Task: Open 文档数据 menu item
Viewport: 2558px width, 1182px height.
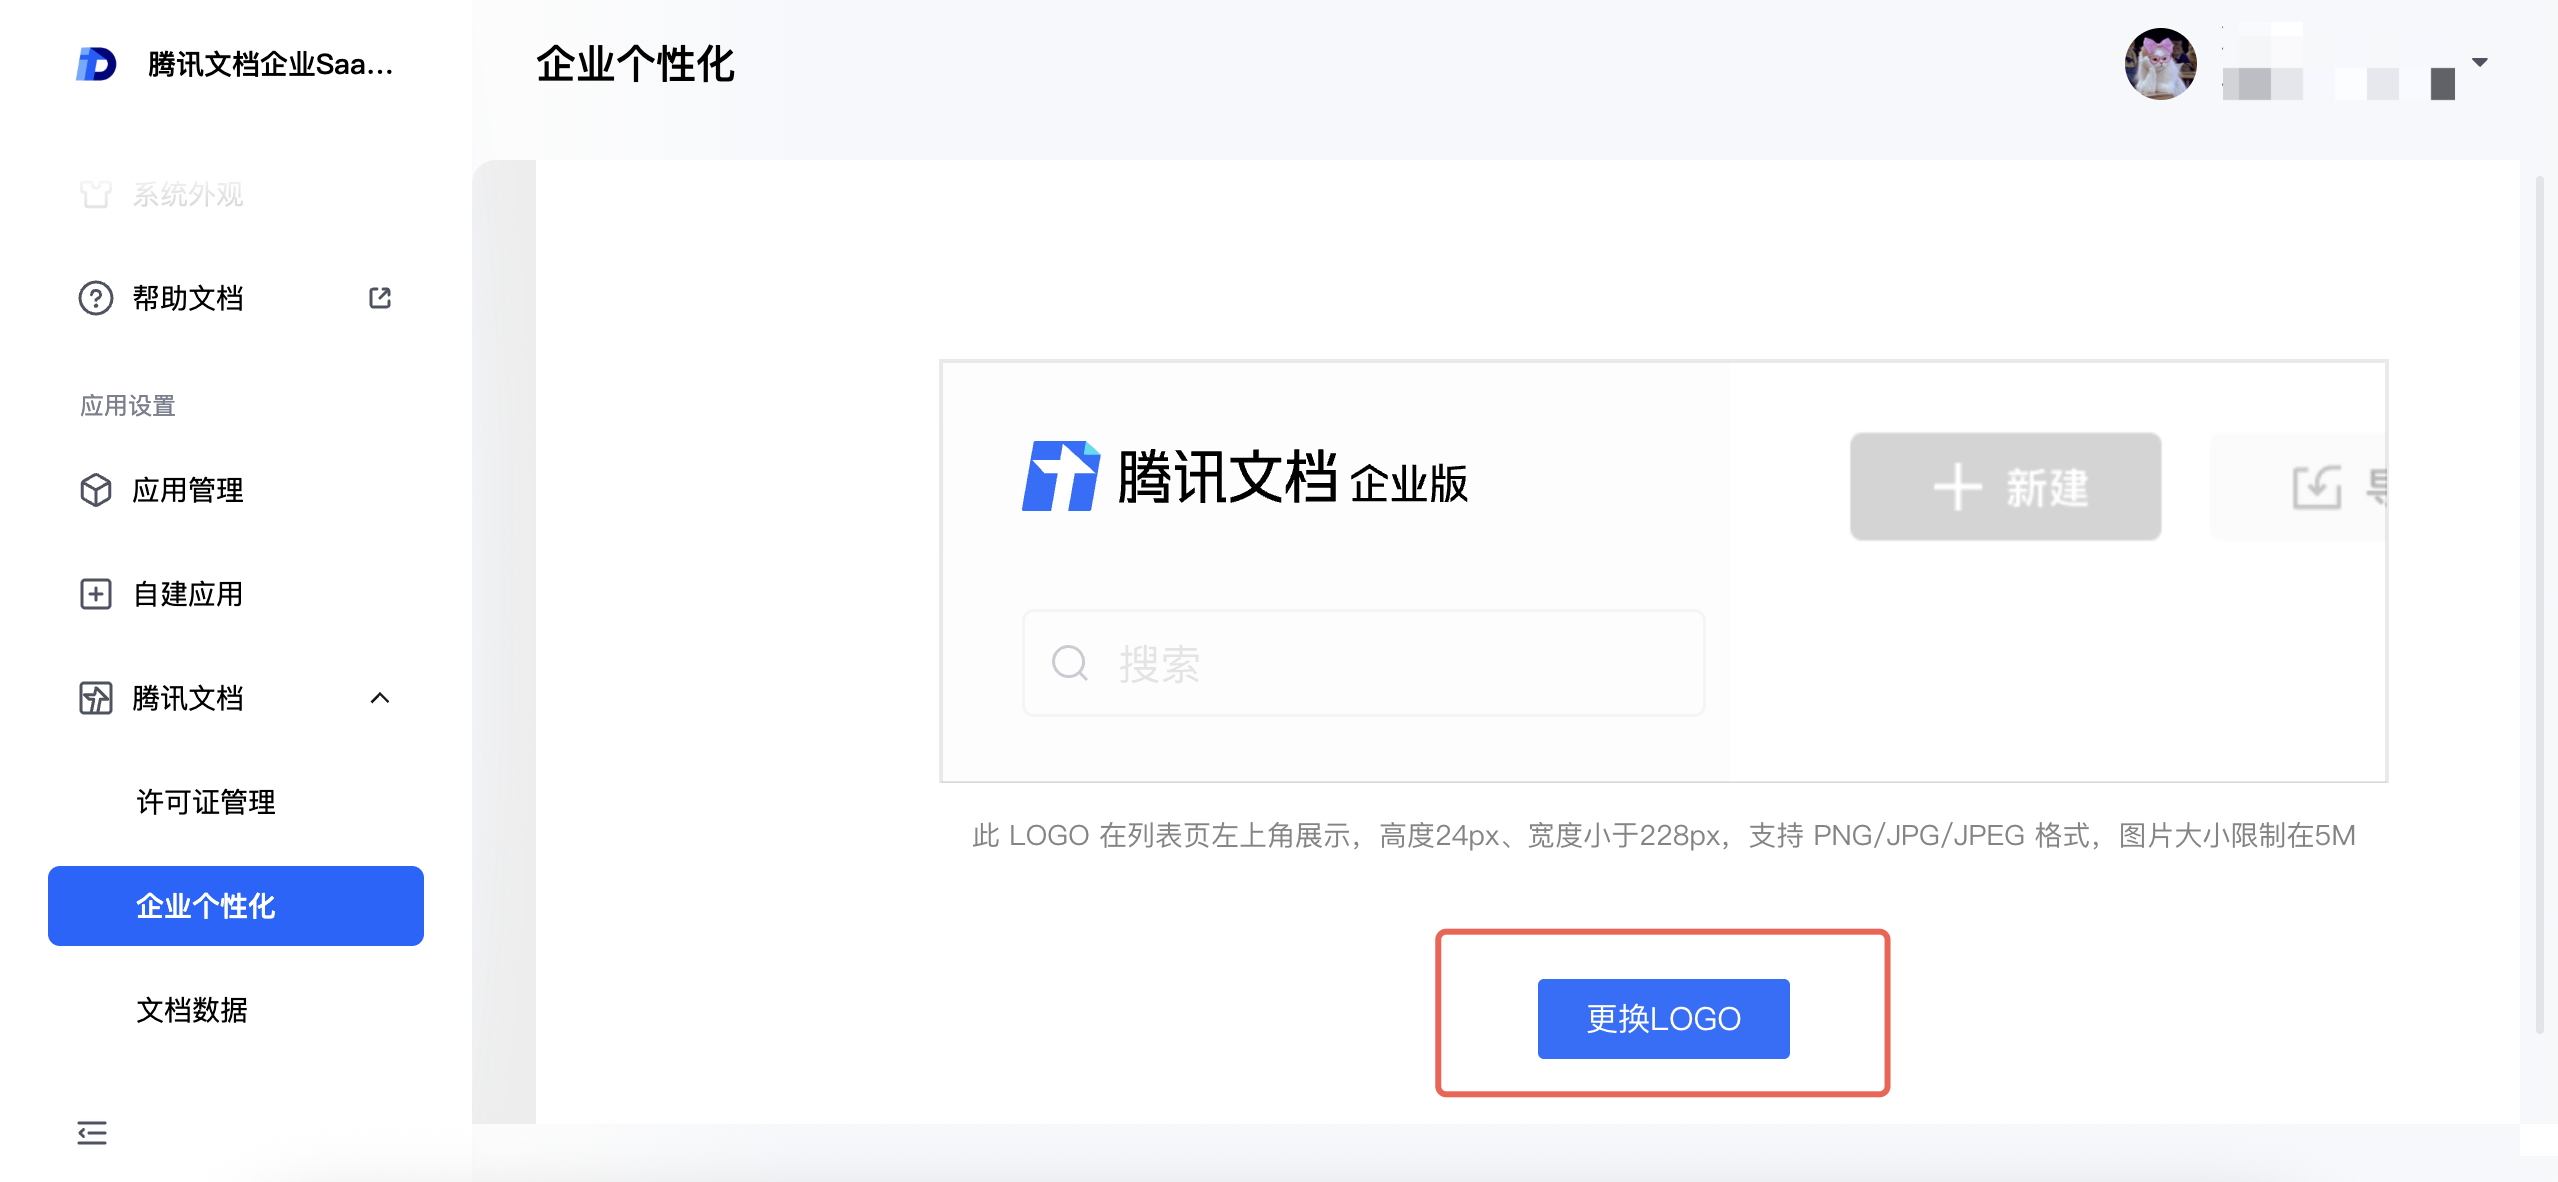Action: pos(192,1010)
